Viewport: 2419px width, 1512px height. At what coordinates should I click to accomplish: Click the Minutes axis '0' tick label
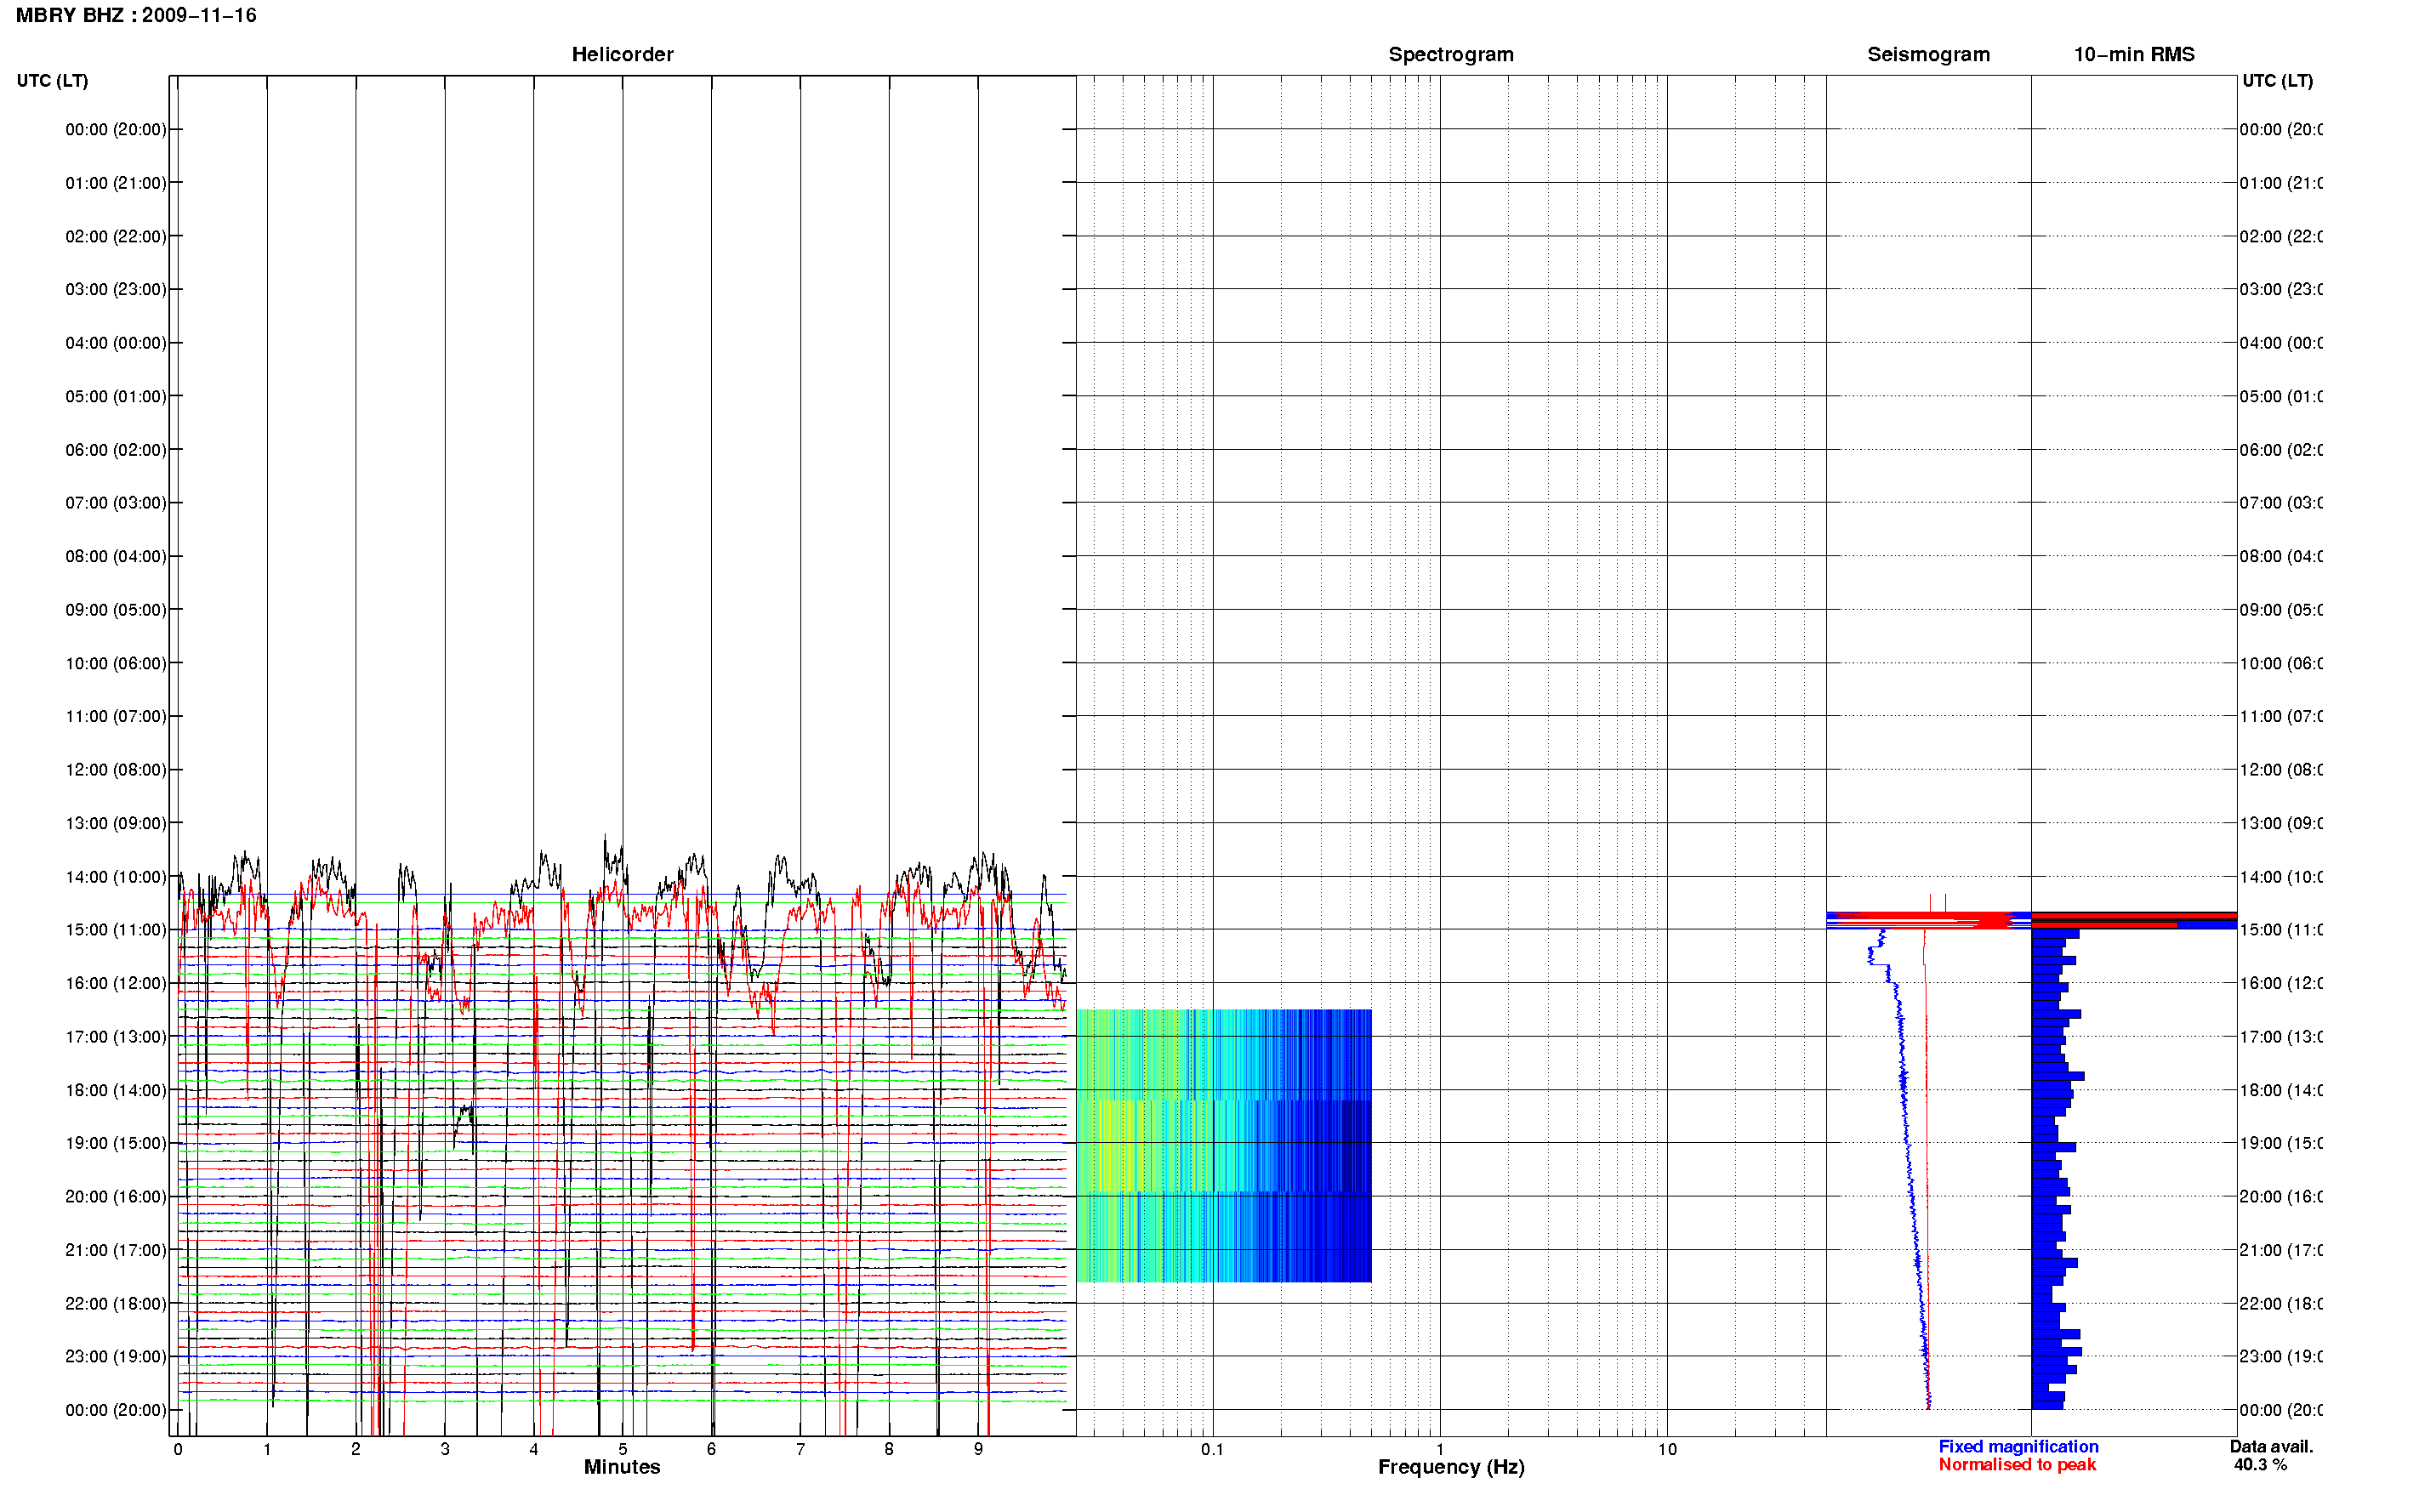click(x=178, y=1449)
